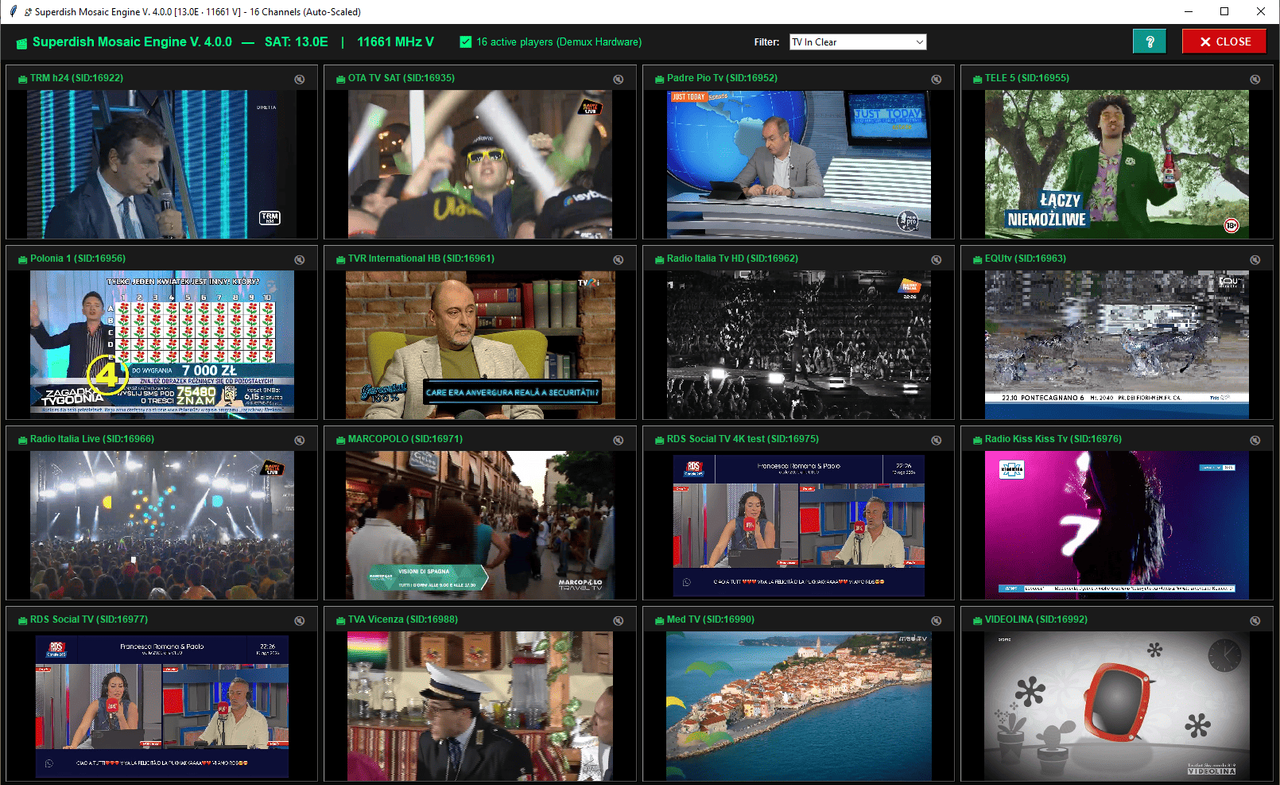This screenshot has height=785, width=1280.
Task: Click the TV icon beside Radio Italia Live
Action: (x=22, y=439)
